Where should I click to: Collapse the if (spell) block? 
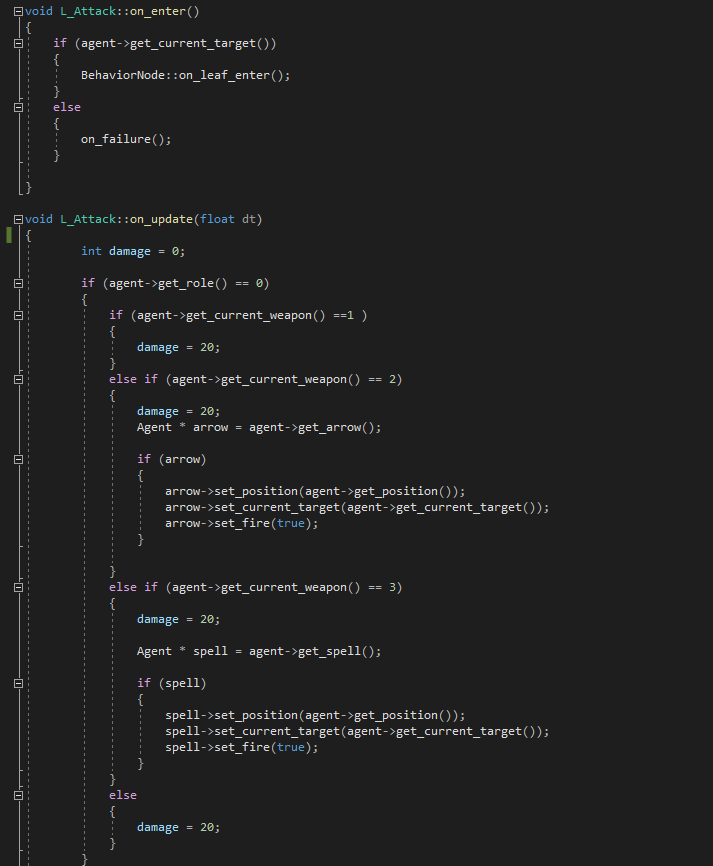click(18, 684)
